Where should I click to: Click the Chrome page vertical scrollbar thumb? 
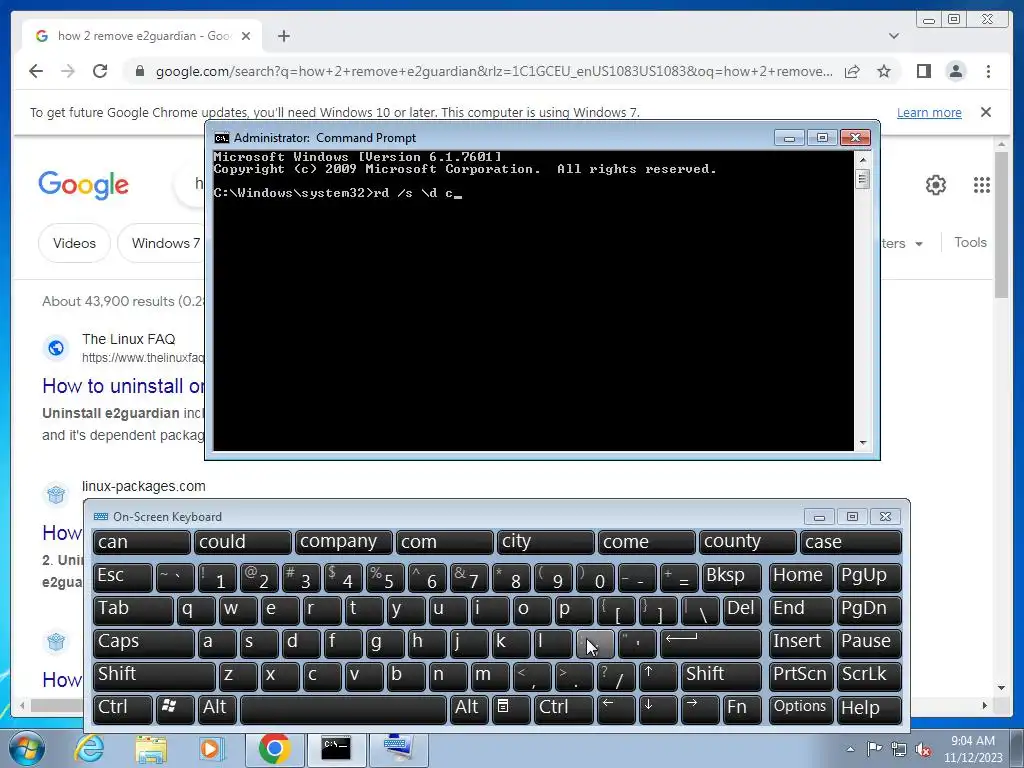[1002, 225]
